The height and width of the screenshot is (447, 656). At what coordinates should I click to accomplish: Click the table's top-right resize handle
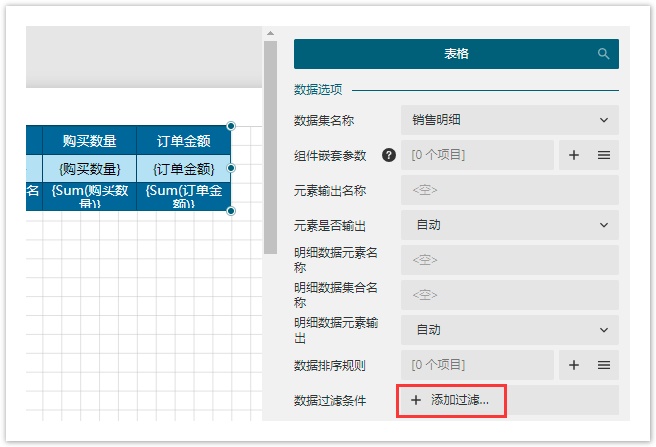coord(231,126)
